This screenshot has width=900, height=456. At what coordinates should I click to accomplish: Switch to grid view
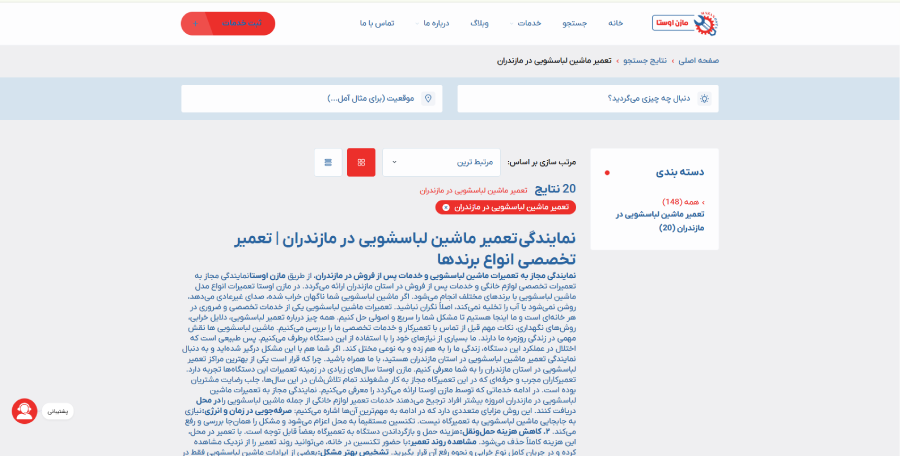[361, 163]
